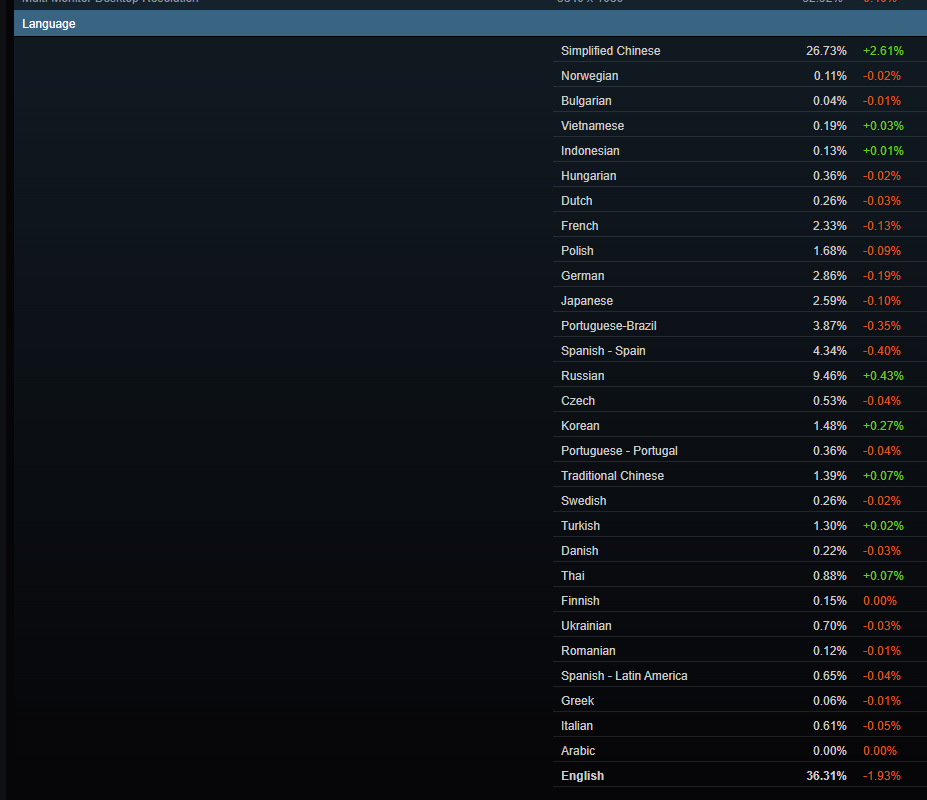The image size is (927, 800).
Task: Click the -0.35% change value
Action: click(x=881, y=326)
